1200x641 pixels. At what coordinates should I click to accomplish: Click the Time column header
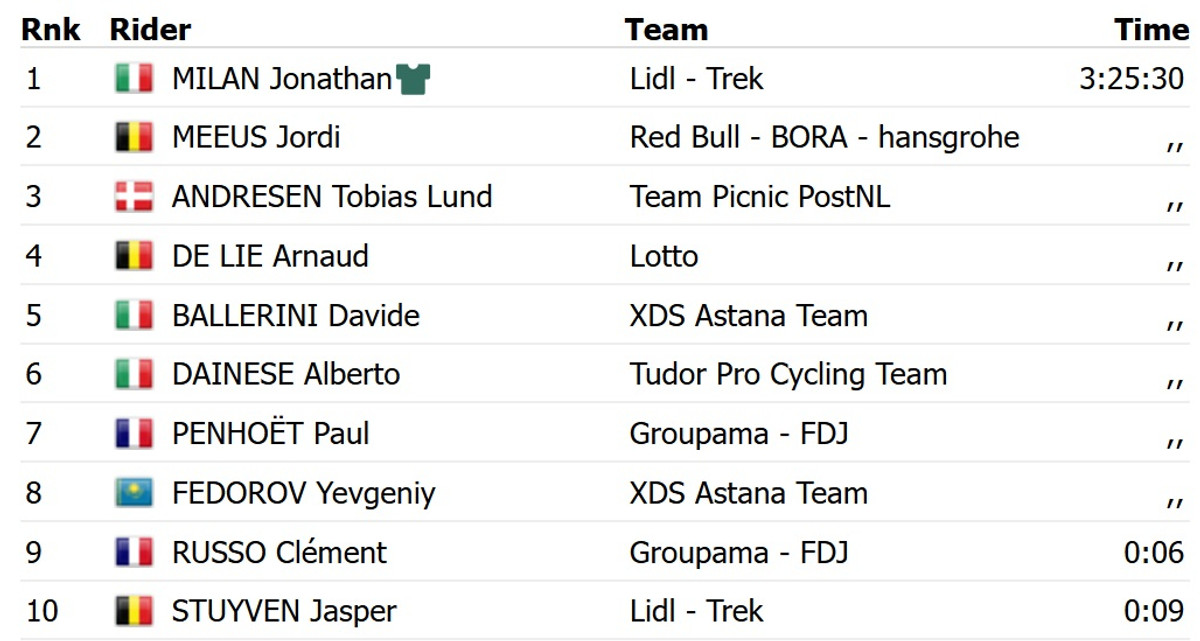coord(1151,30)
